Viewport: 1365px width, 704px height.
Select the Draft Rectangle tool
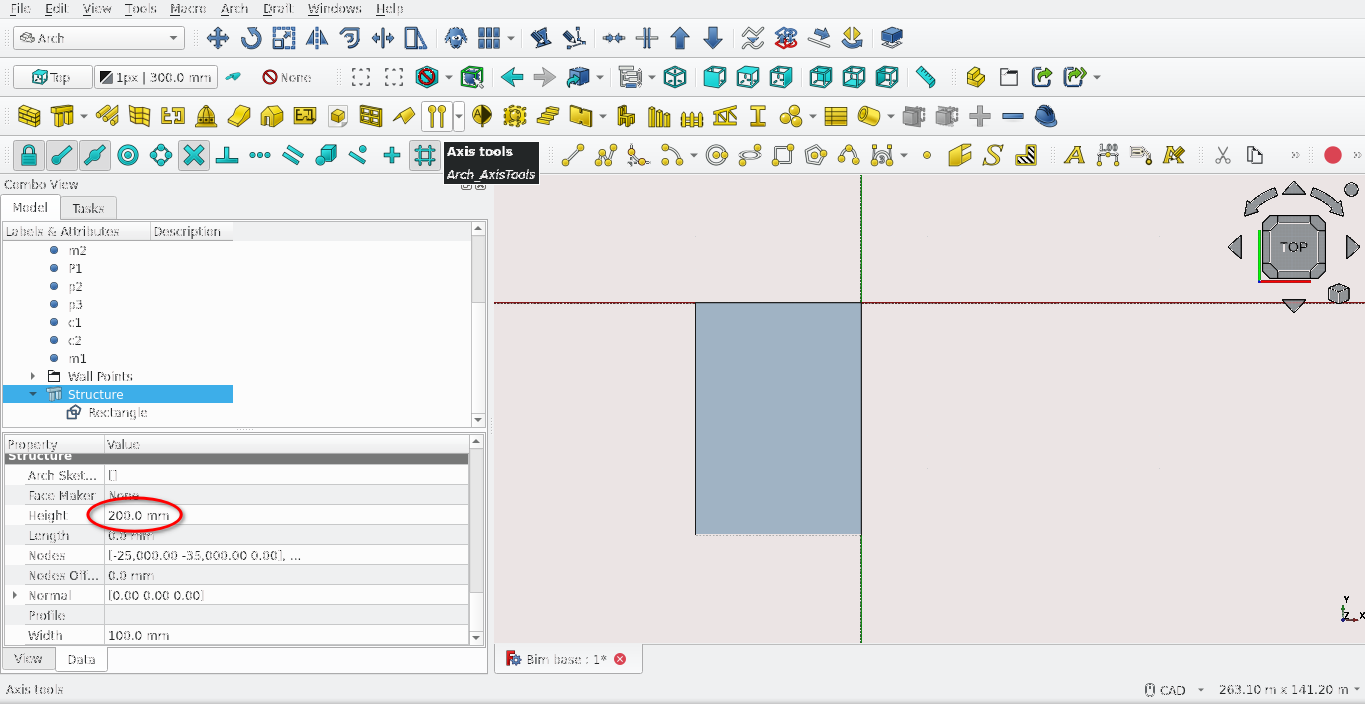pyautogui.click(x=784, y=155)
